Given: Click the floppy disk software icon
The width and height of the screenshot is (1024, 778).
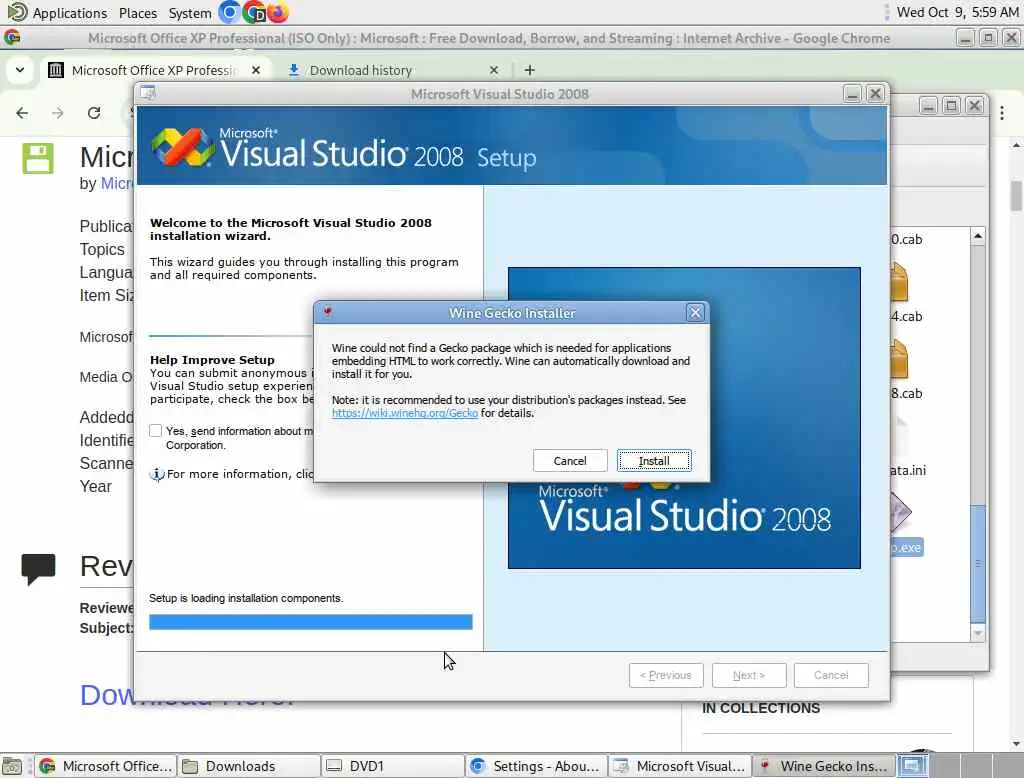Looking at the screenshot, I should click(38, 158).
